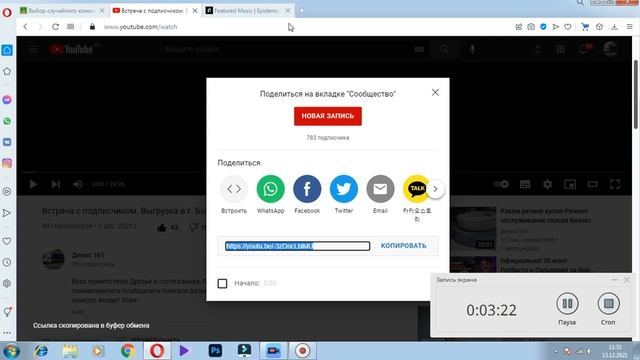Enable the Начало start-time checkbox

click(222, 283)
